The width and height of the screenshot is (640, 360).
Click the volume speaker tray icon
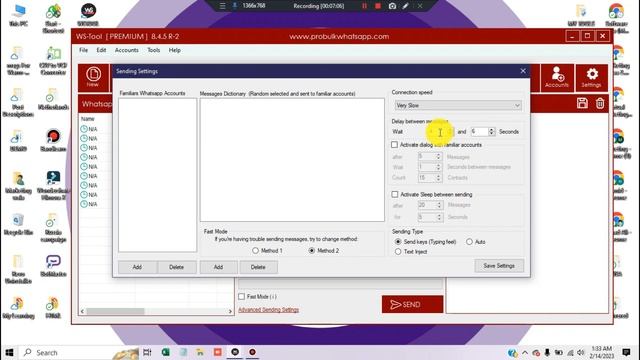581,353
